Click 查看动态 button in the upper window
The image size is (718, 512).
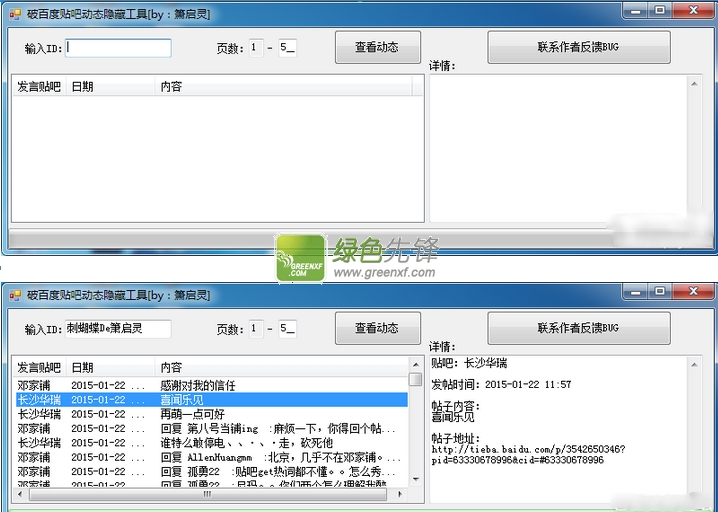(x=378, y=47)
